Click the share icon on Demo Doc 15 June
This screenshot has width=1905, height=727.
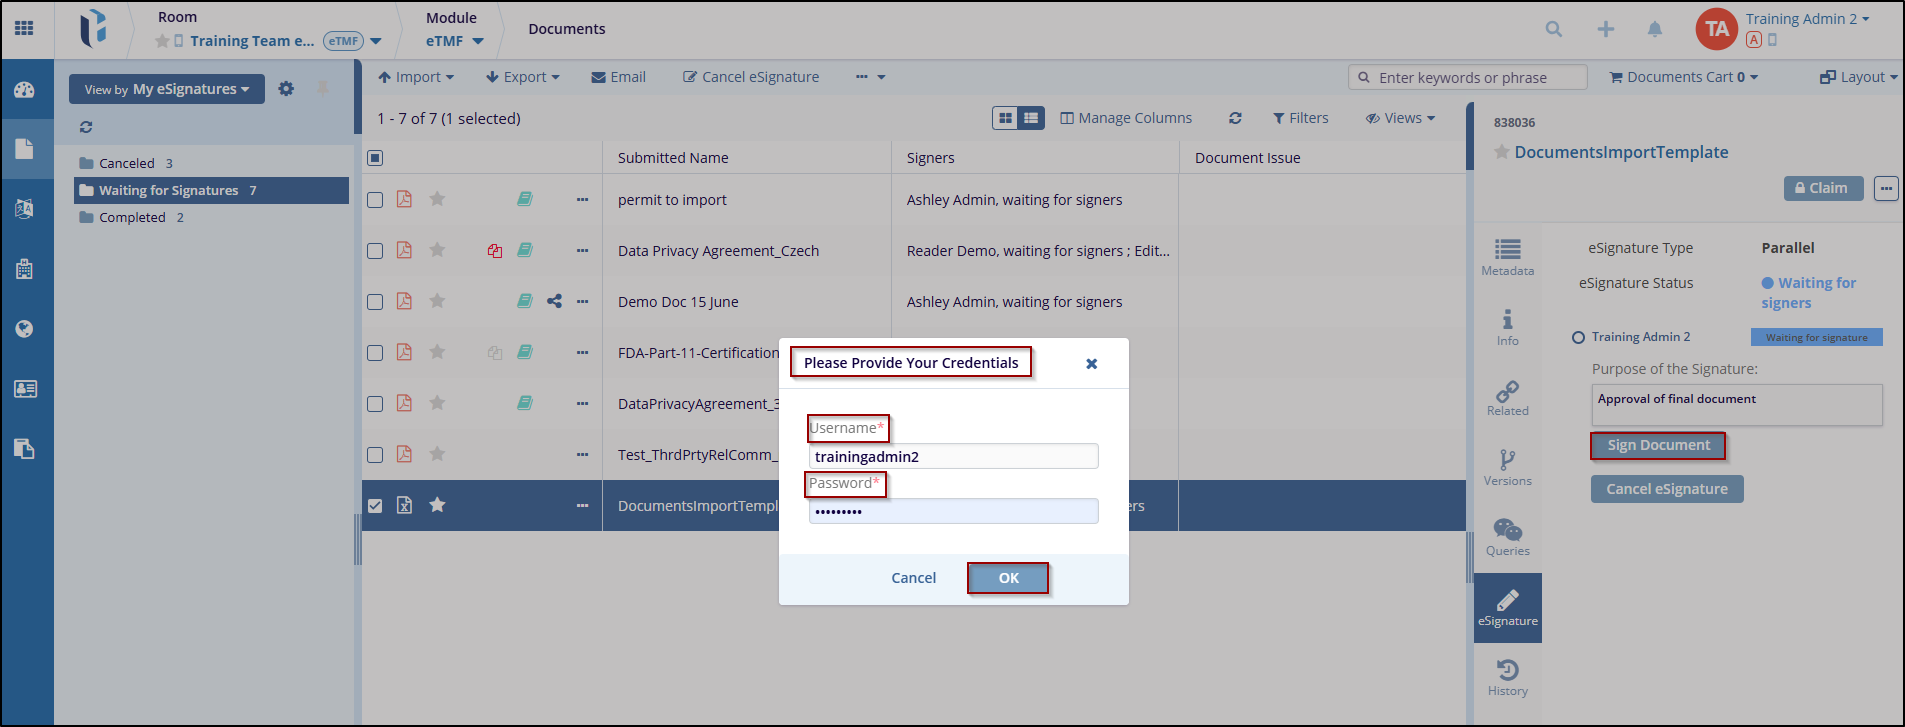coord(554,301)
